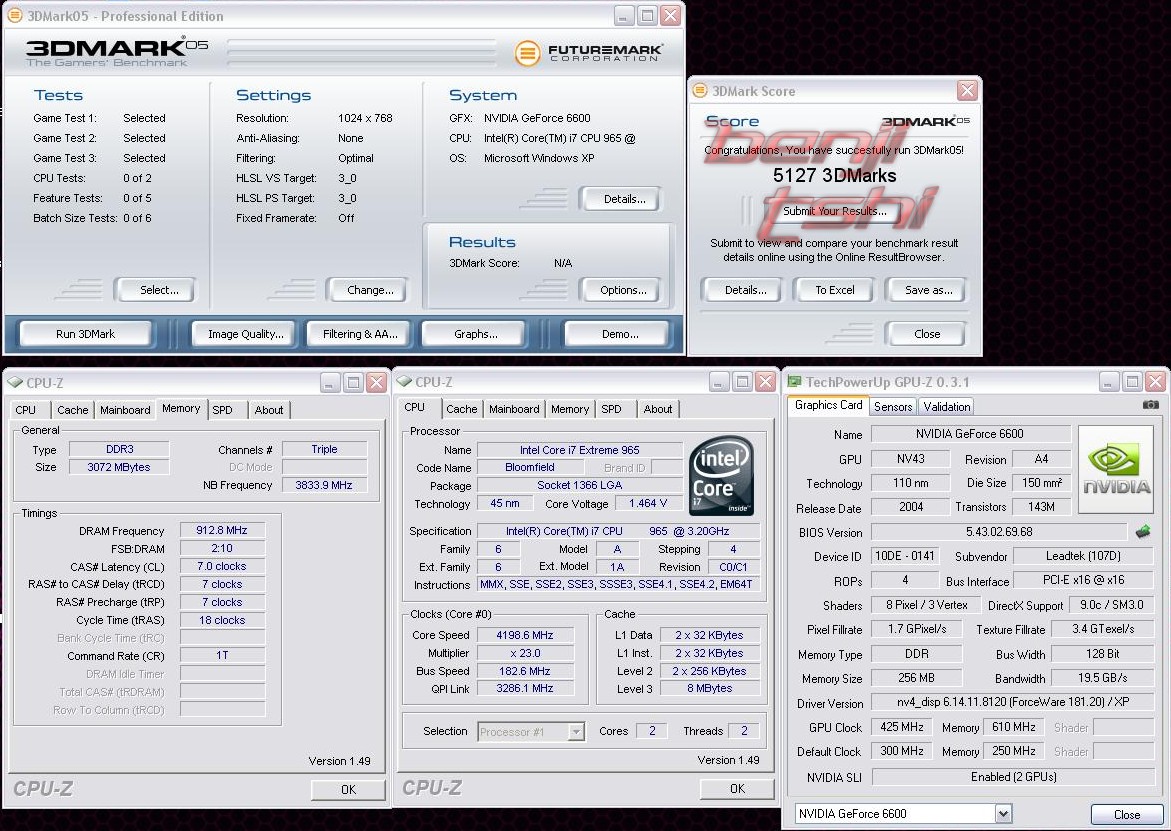Viewport: 1171px width, 831px height.
Task: Export score To Excel
Action: click(x=834, y=290)
